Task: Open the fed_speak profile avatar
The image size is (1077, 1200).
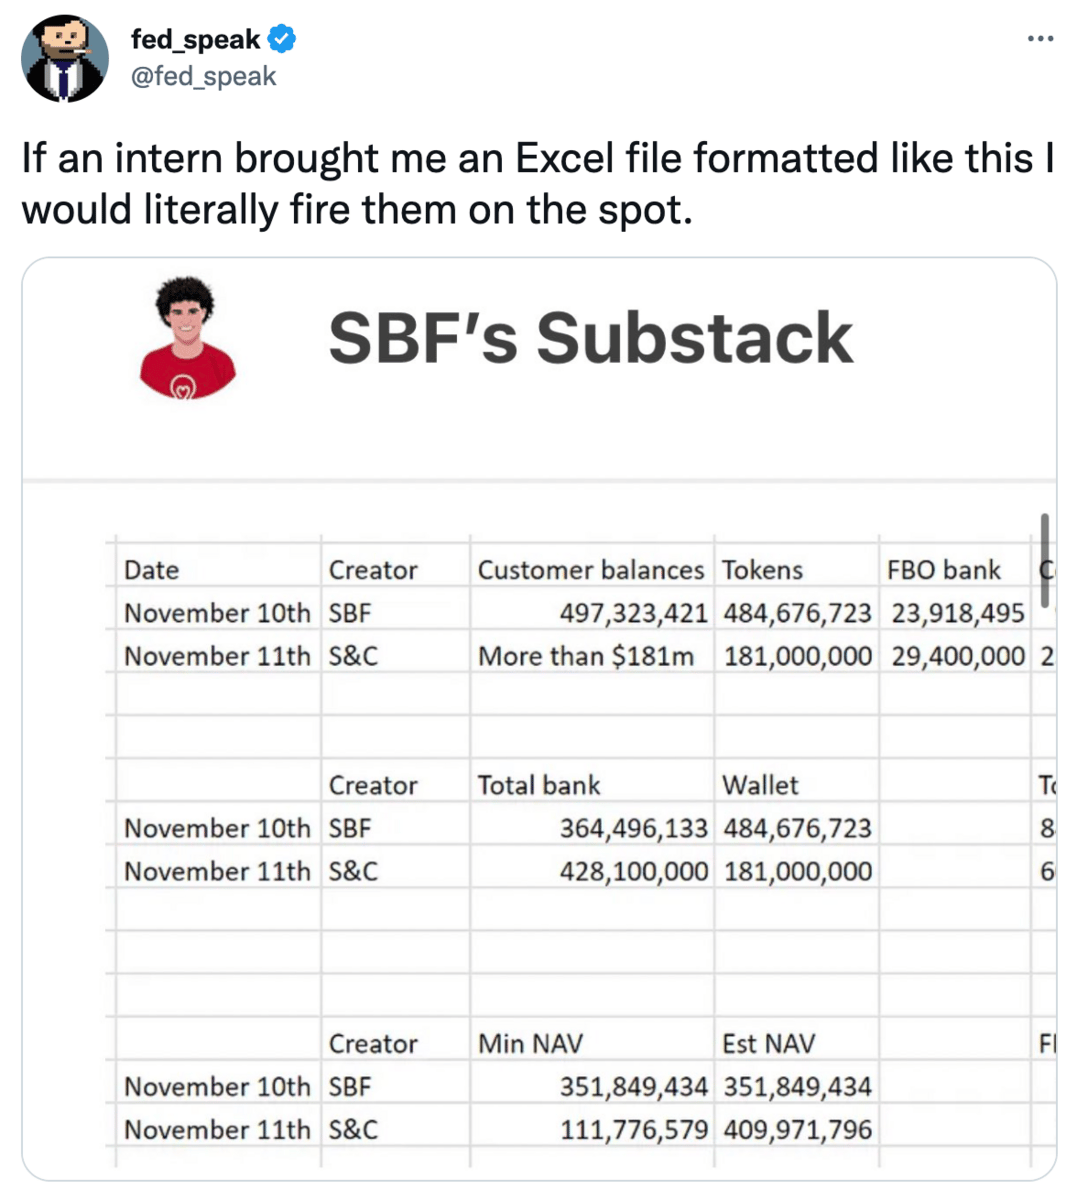Action: click(65, 58)
